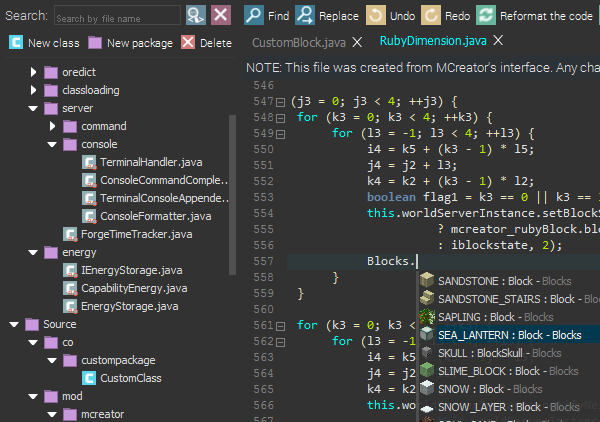The image size is (600, 422).
Task: Collapse the energy folder
Action: tap(33, 252)
